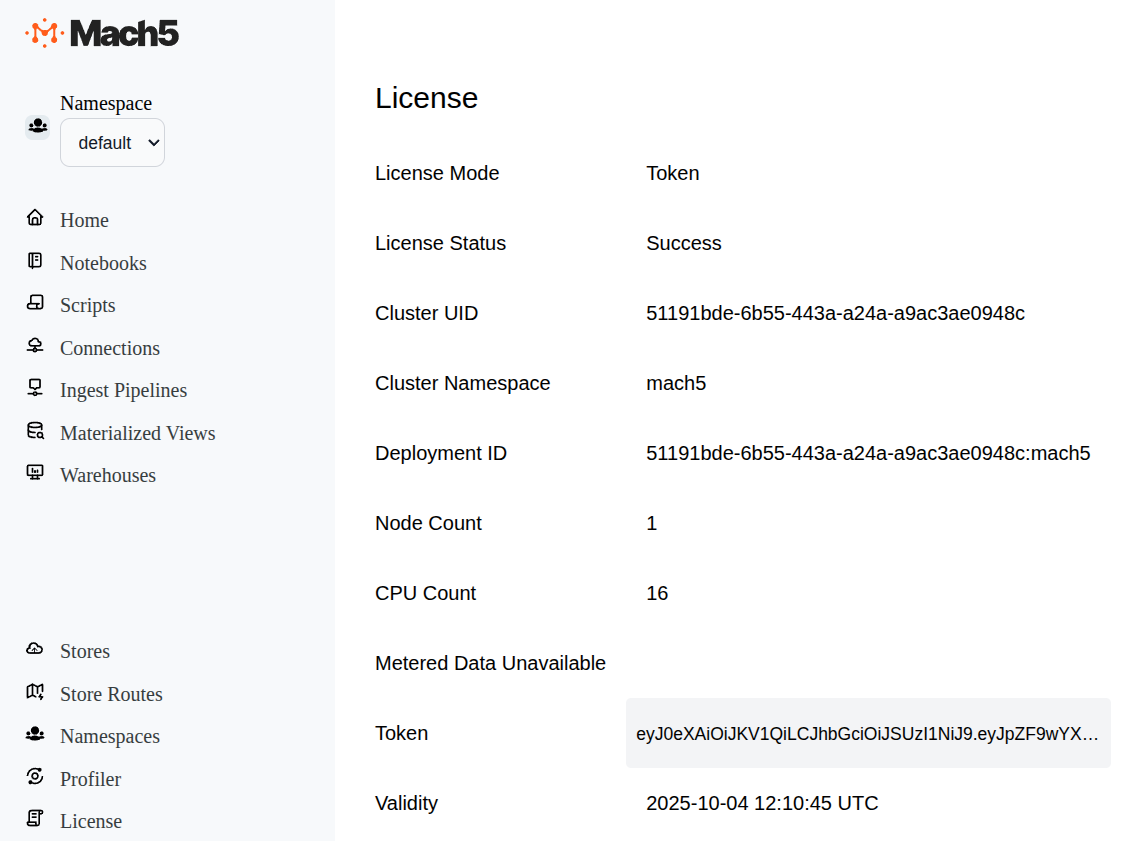1133x841 pixels.
Task: Click the Store Routes map icon
Action: [x=35, y=692]
